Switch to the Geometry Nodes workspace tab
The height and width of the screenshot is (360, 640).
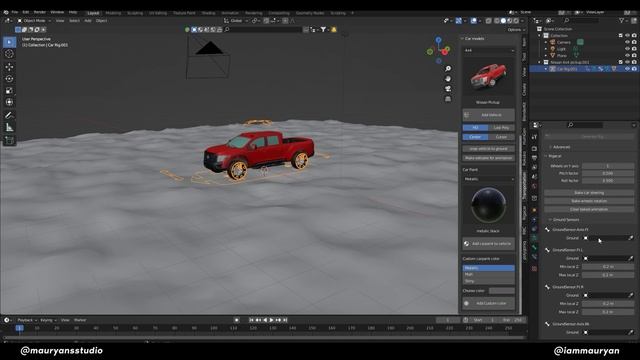pyautogui.click(x=310, y=13)
